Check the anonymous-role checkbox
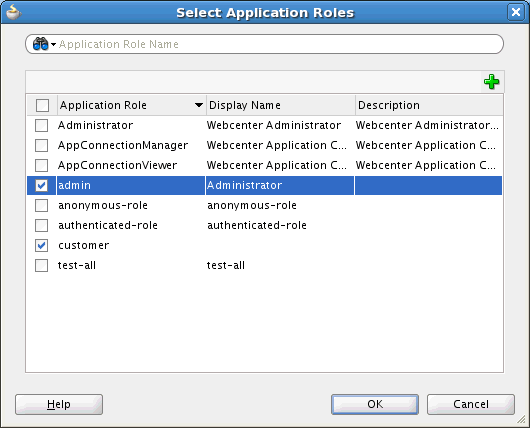 42,205
